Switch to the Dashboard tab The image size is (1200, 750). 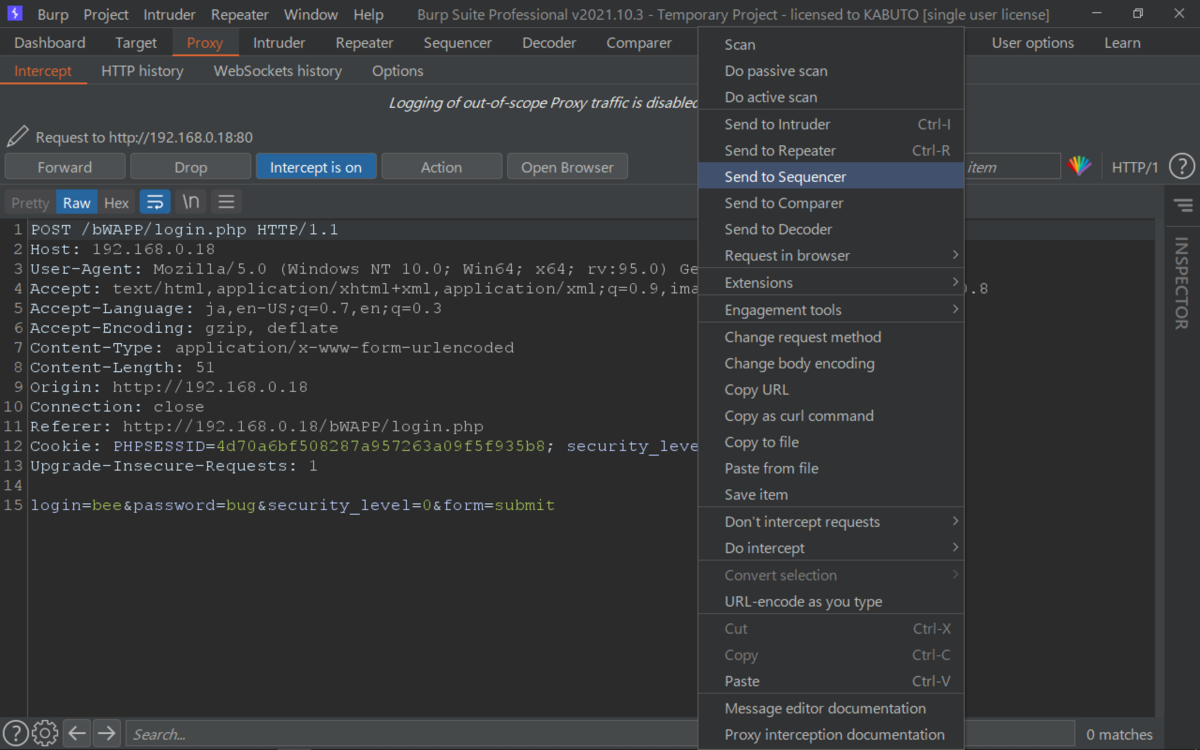(x=50, y=43)
